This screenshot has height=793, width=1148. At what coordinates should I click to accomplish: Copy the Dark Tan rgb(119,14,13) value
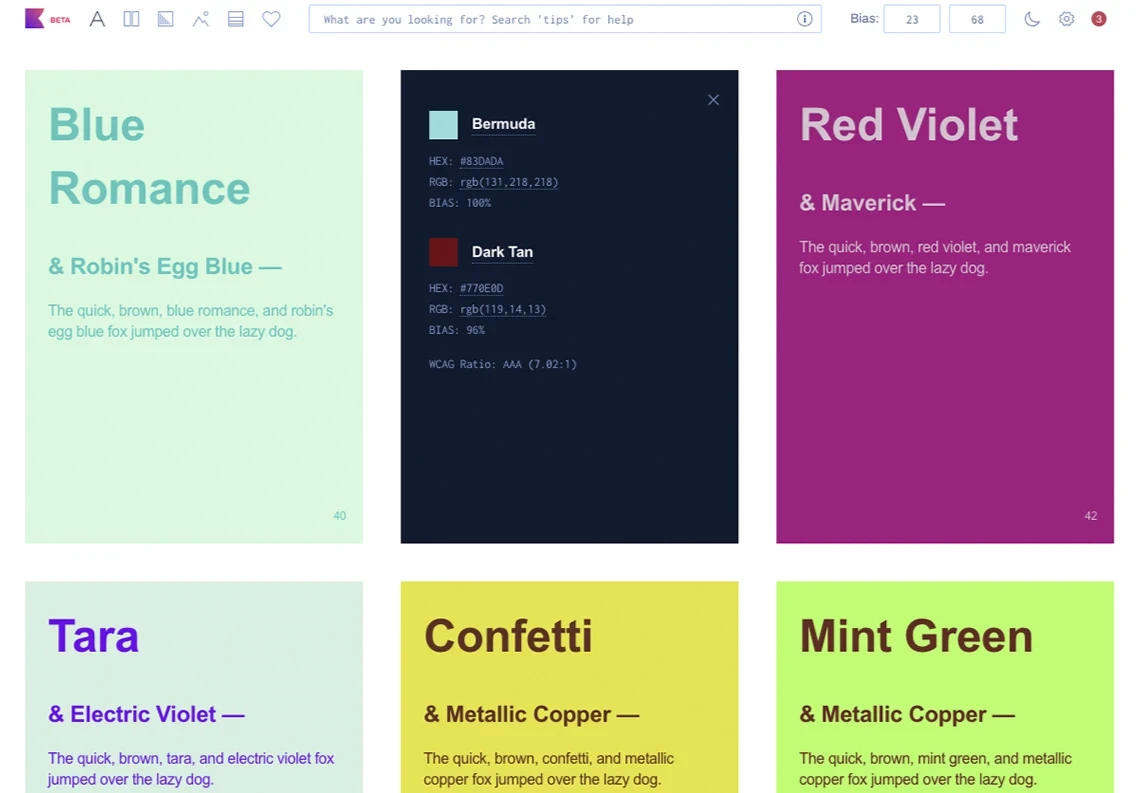pyautogui.click(x=503, y=309)
